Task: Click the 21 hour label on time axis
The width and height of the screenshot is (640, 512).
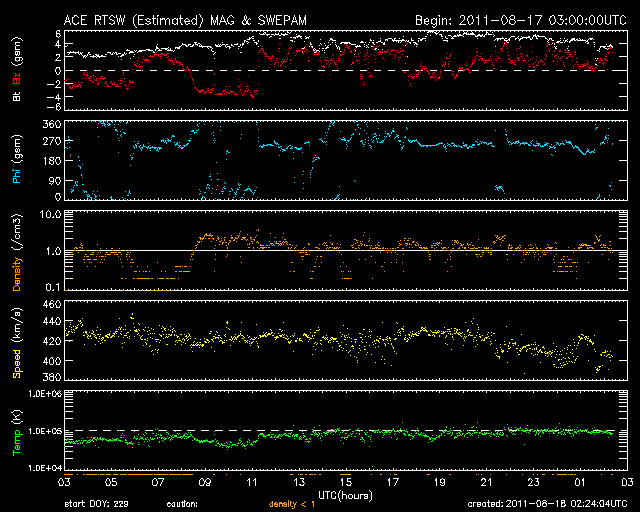Action: [487, 483]
